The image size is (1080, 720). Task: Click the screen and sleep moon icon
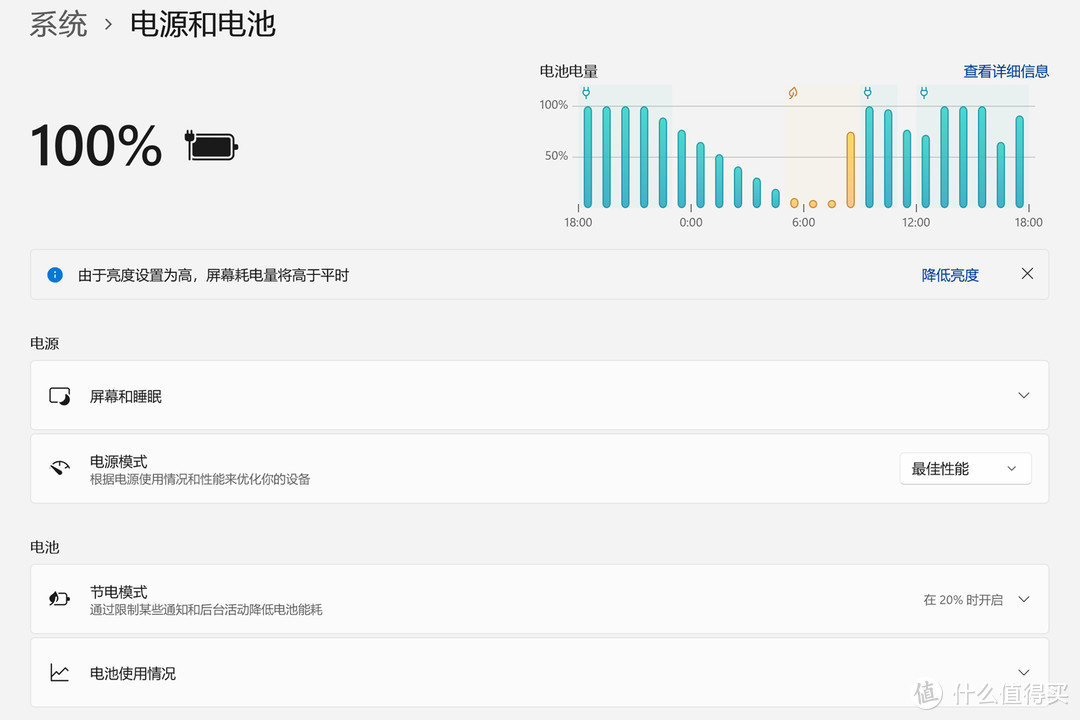click(x=59, y=395)
